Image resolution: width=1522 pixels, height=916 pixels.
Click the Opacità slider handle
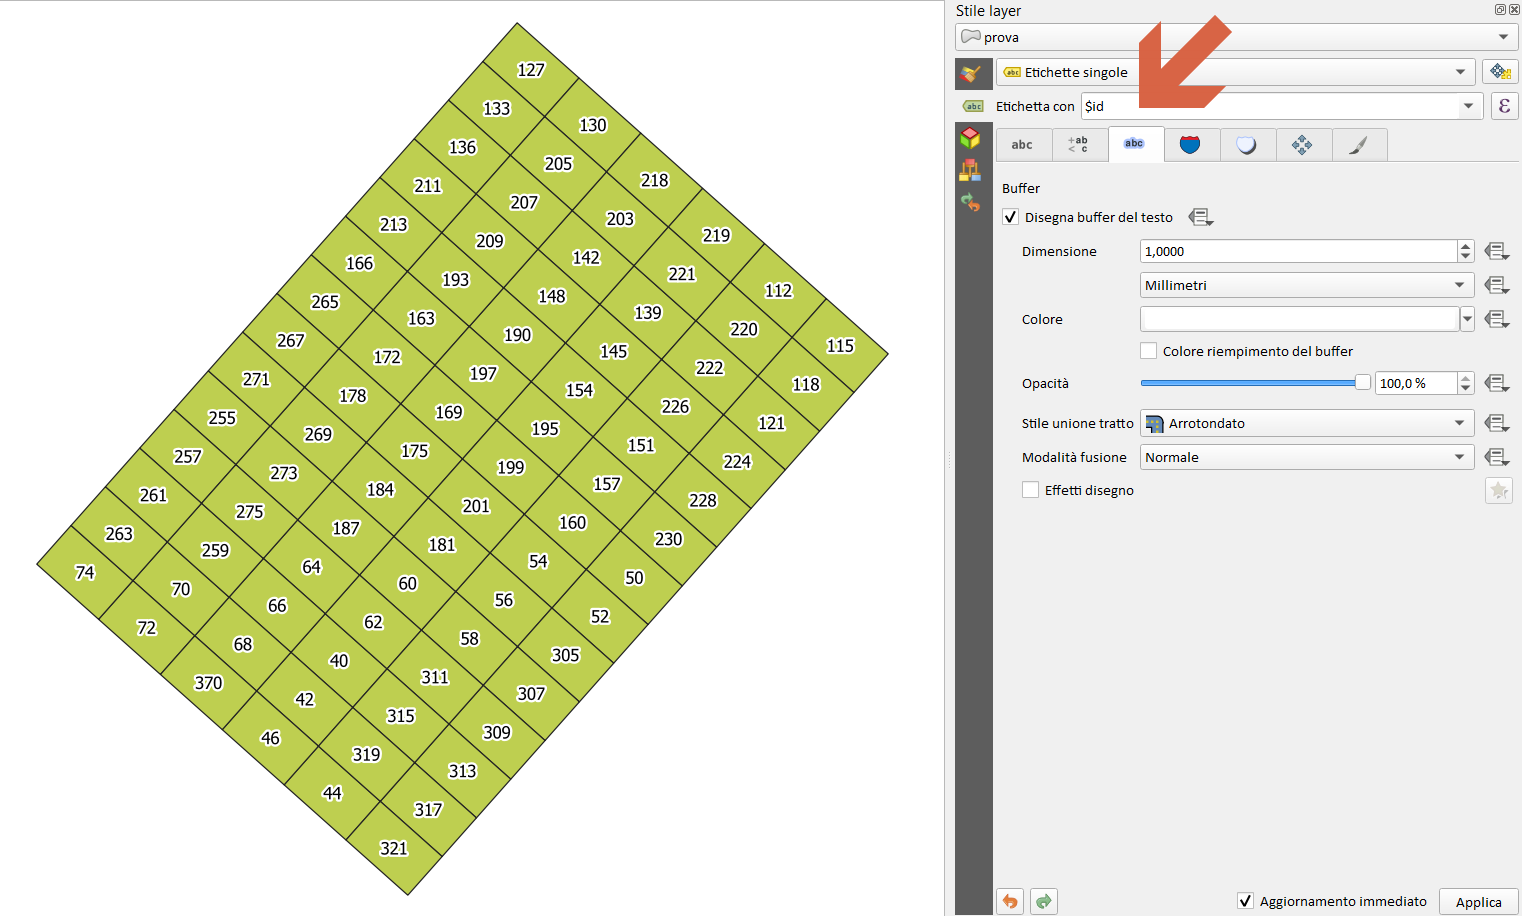[x=1362, y=383]
